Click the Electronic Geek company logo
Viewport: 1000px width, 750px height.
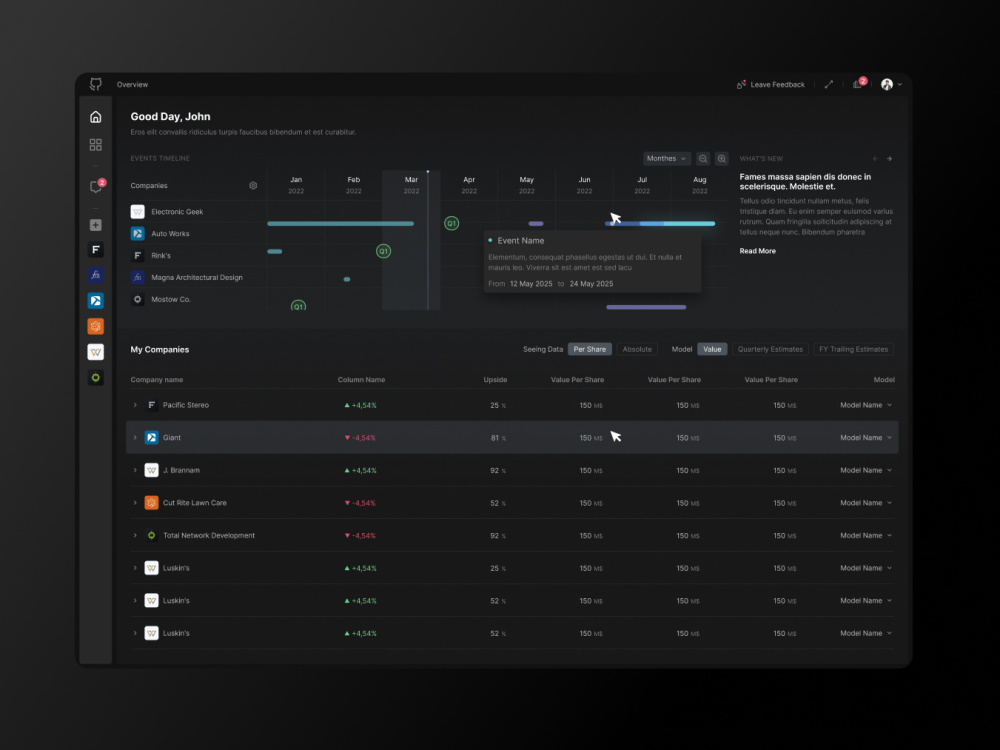click(137, 212)
